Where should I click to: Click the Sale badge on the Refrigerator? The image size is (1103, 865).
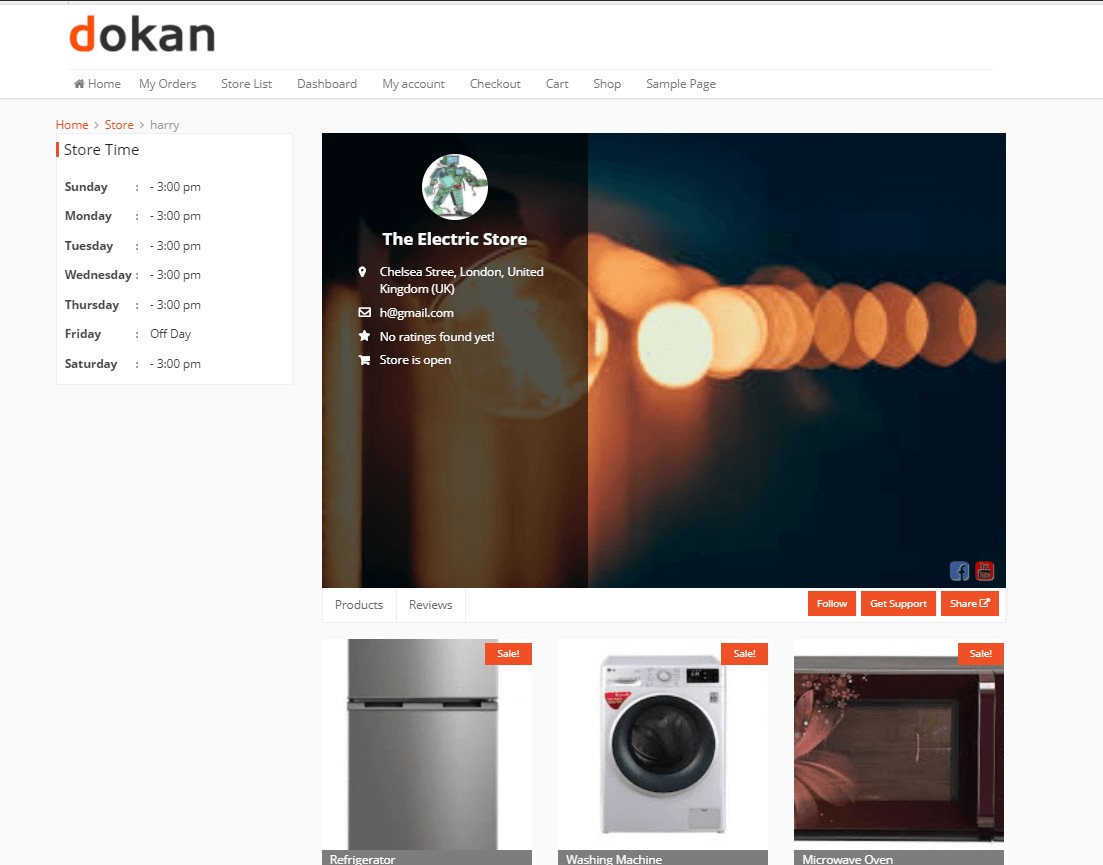(x=508, y=653)
